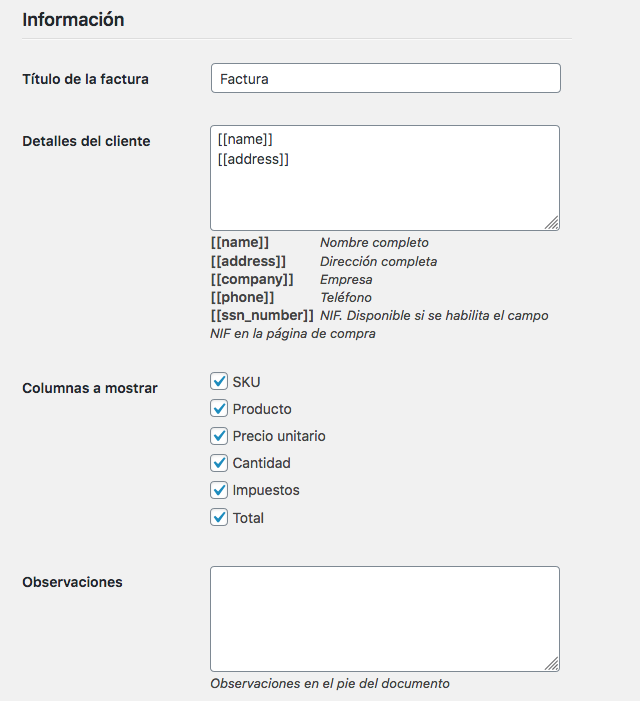The width and height of the screenshot is (640, 701).
Task: Click the Columnas a mostrar label
Action: (90, 388)
